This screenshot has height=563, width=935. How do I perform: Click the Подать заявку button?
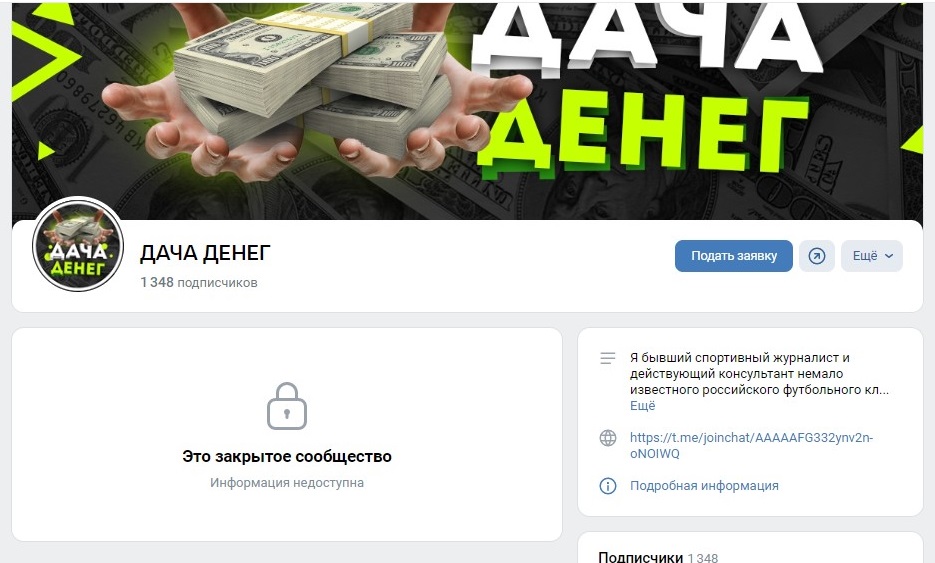733,256
